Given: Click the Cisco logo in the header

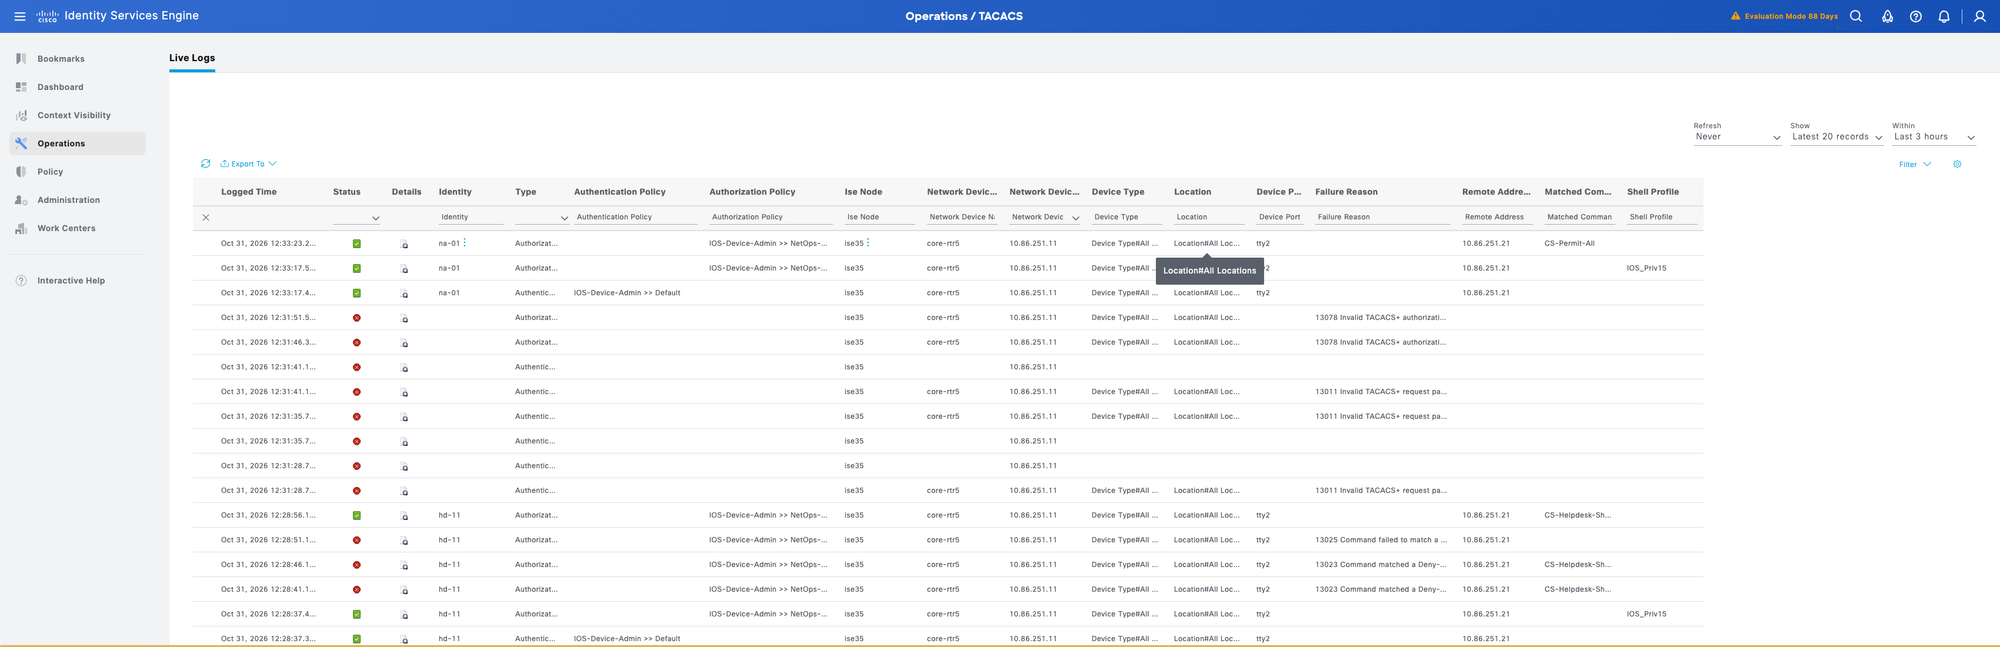Looking at the screenshot, I should 47,16.
